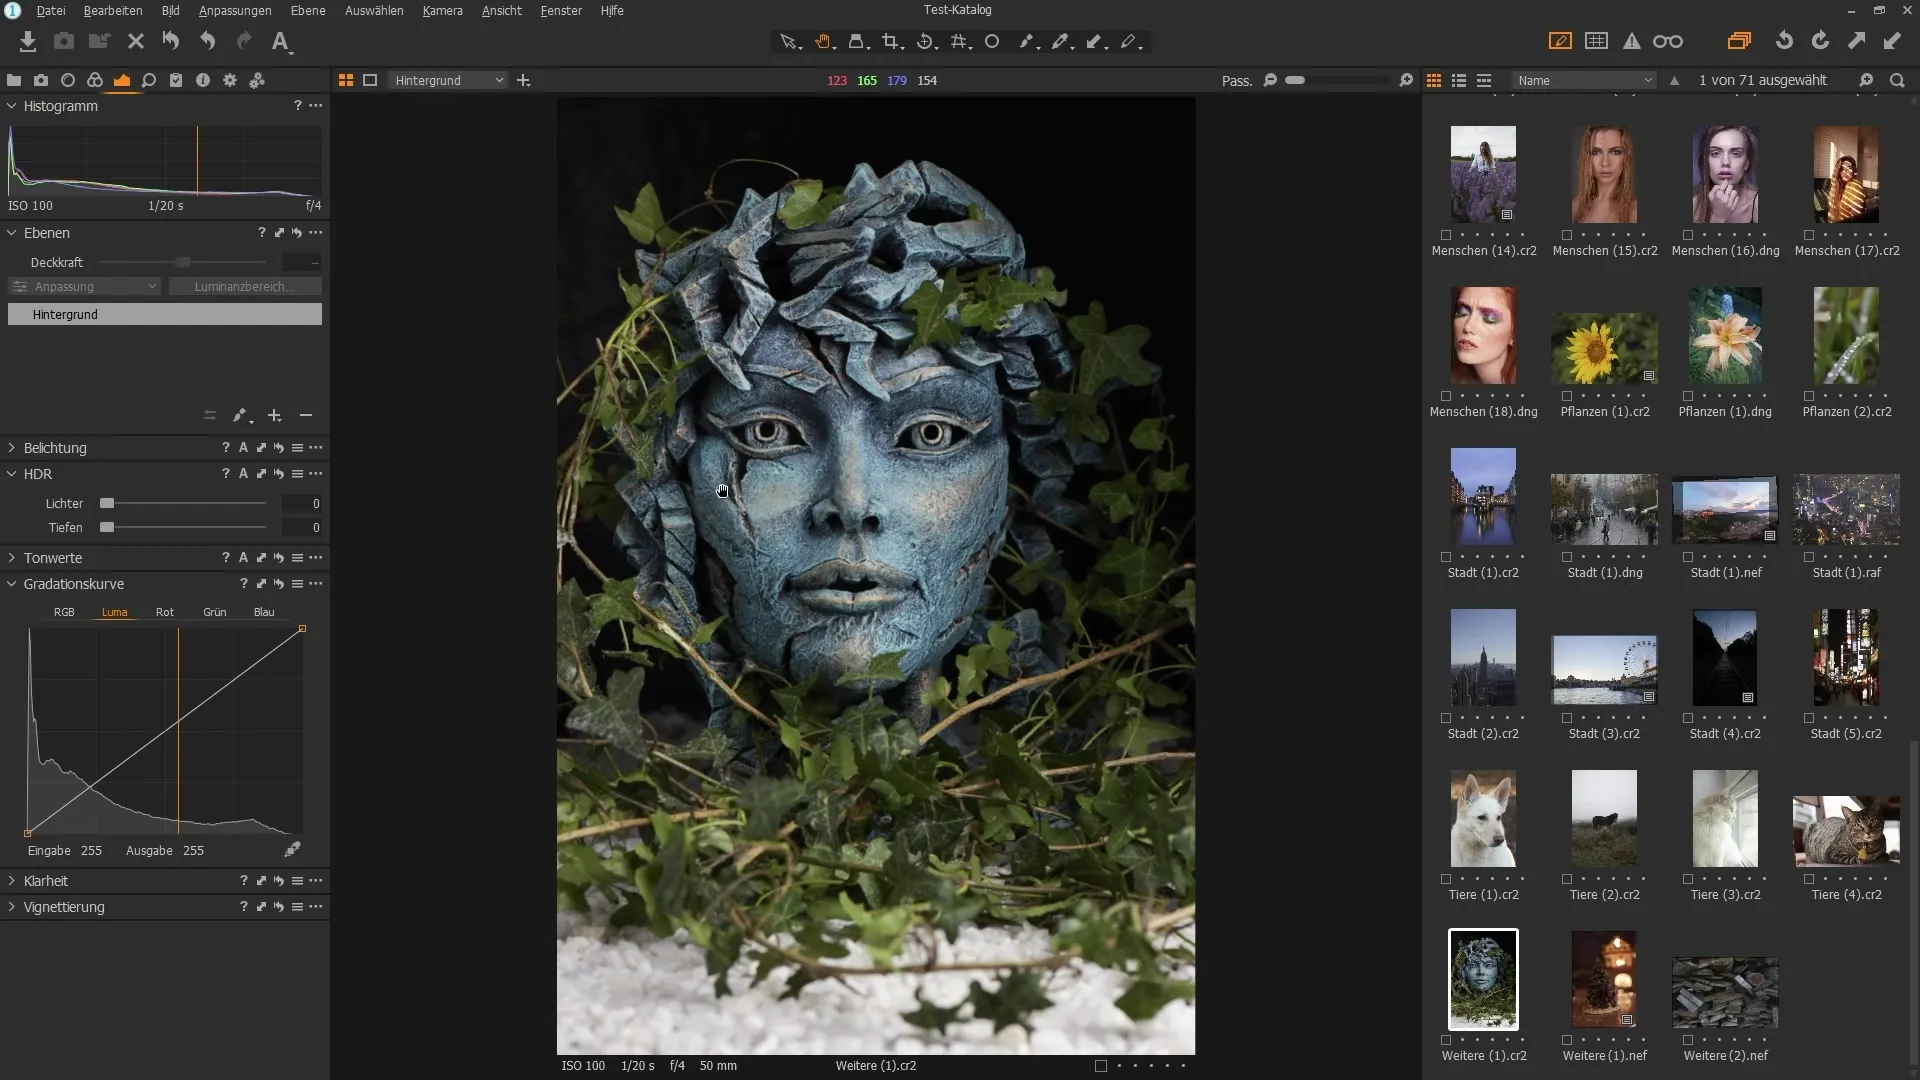The height and width of the screenshot is (1080, 1920).
Task: Open the Metadata info tool tab
Action: (203, 80)
